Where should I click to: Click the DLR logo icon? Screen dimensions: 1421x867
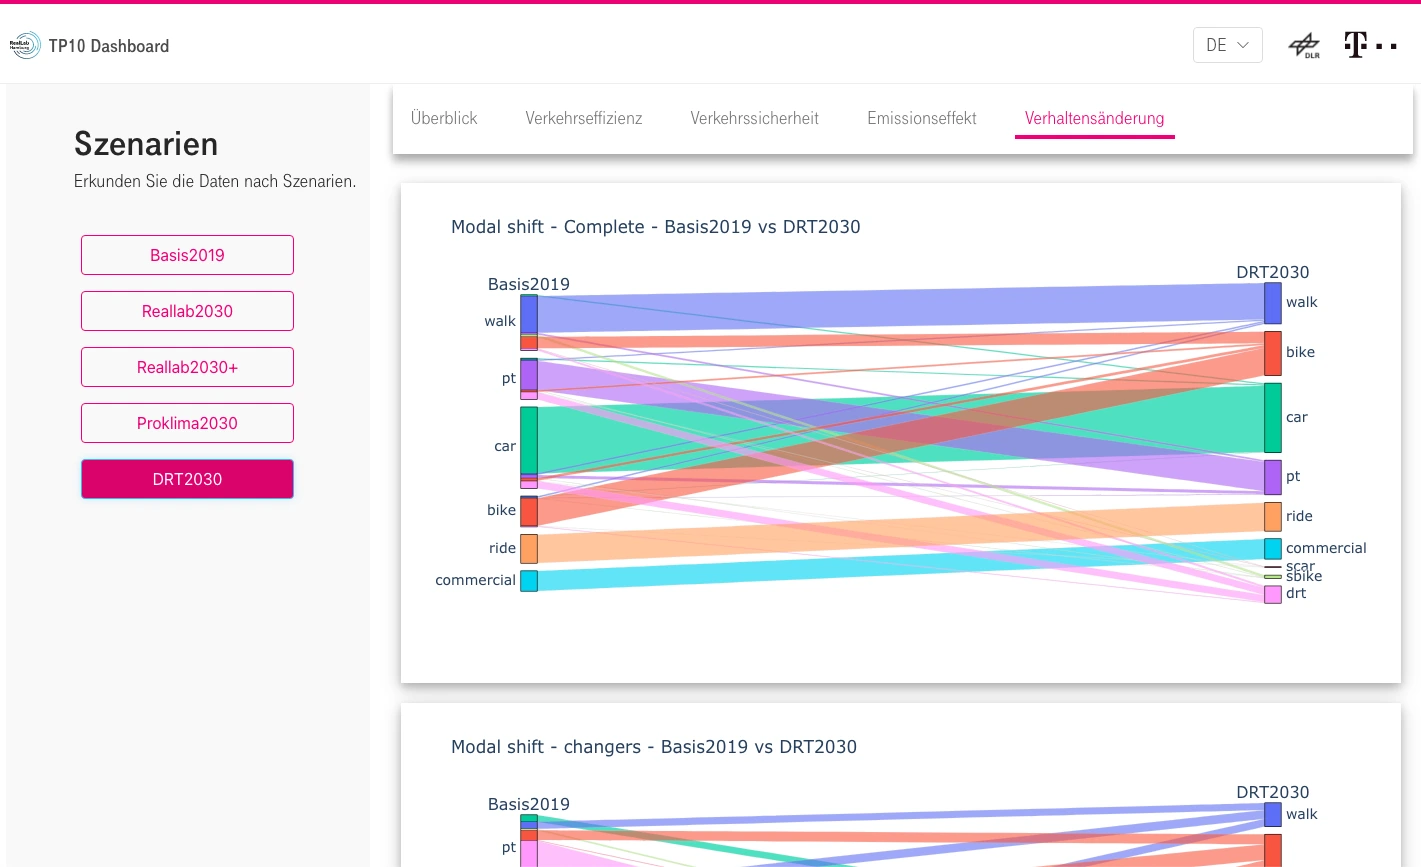tap(1304, 46)
